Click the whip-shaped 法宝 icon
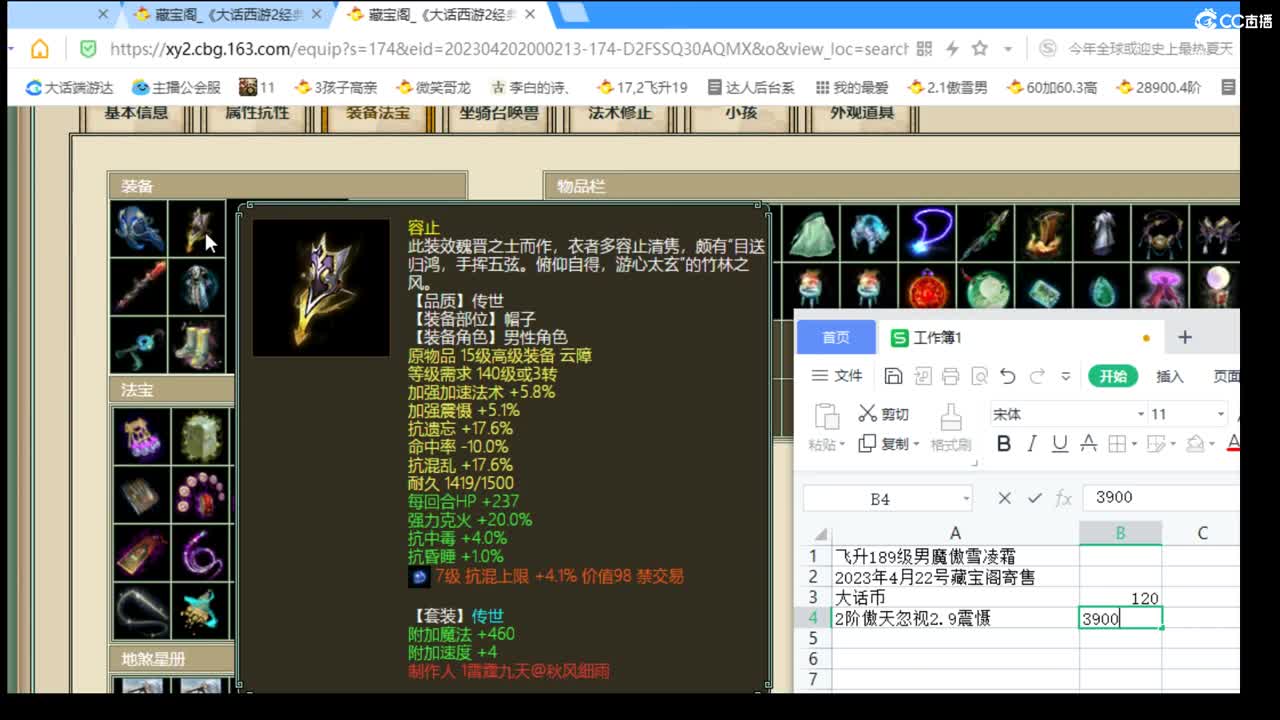 pos(141,612)
